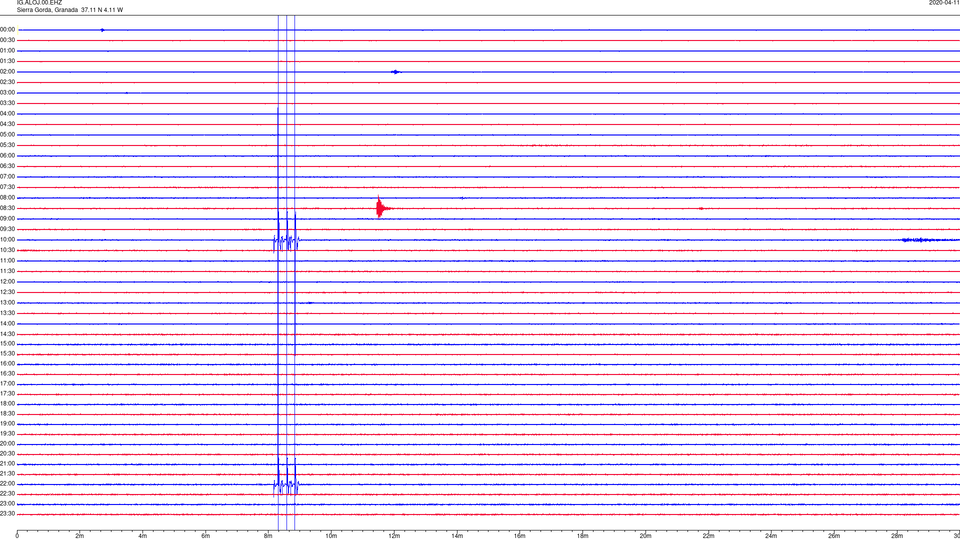
Task: Select the 04:00 trace time label
Action: [7, 114]
